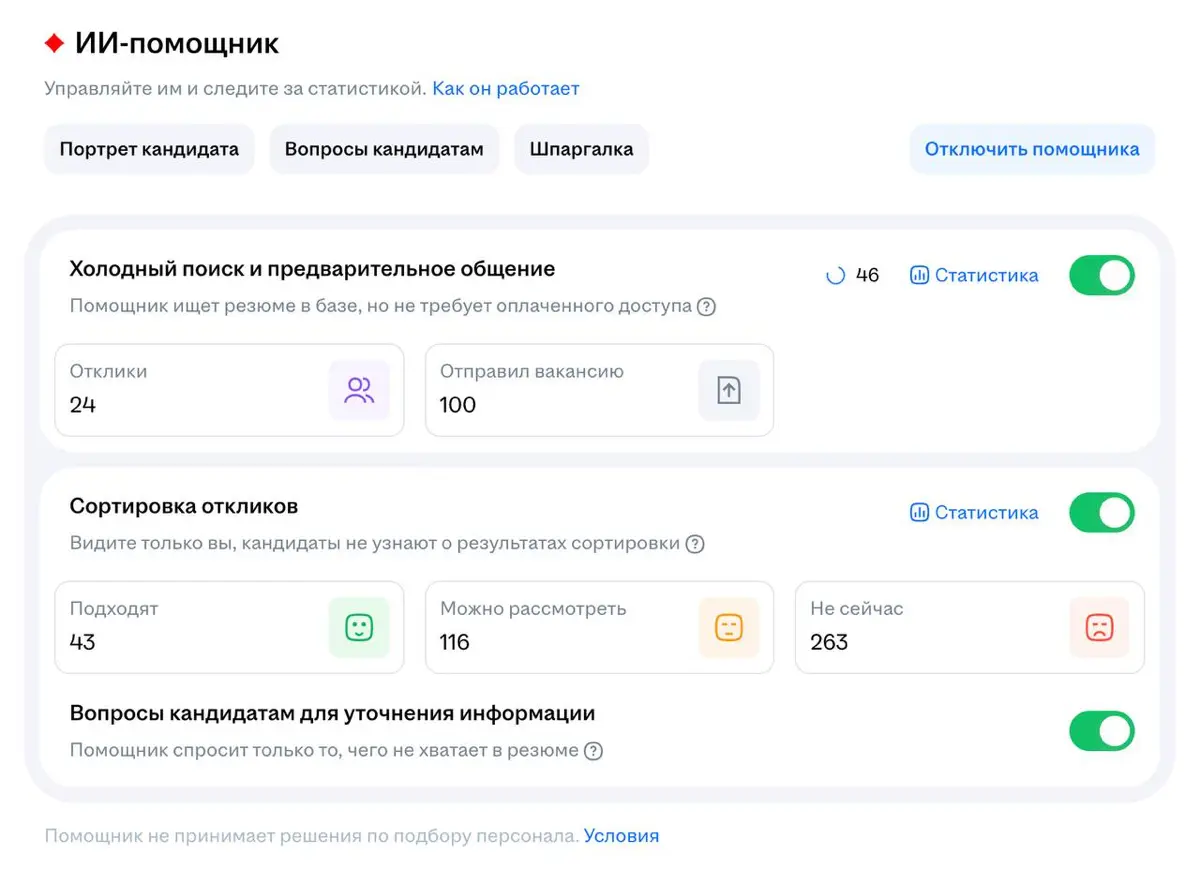Click the ИИ-помощник page title
Screen dimensions: 1200x885
[177, 44]
